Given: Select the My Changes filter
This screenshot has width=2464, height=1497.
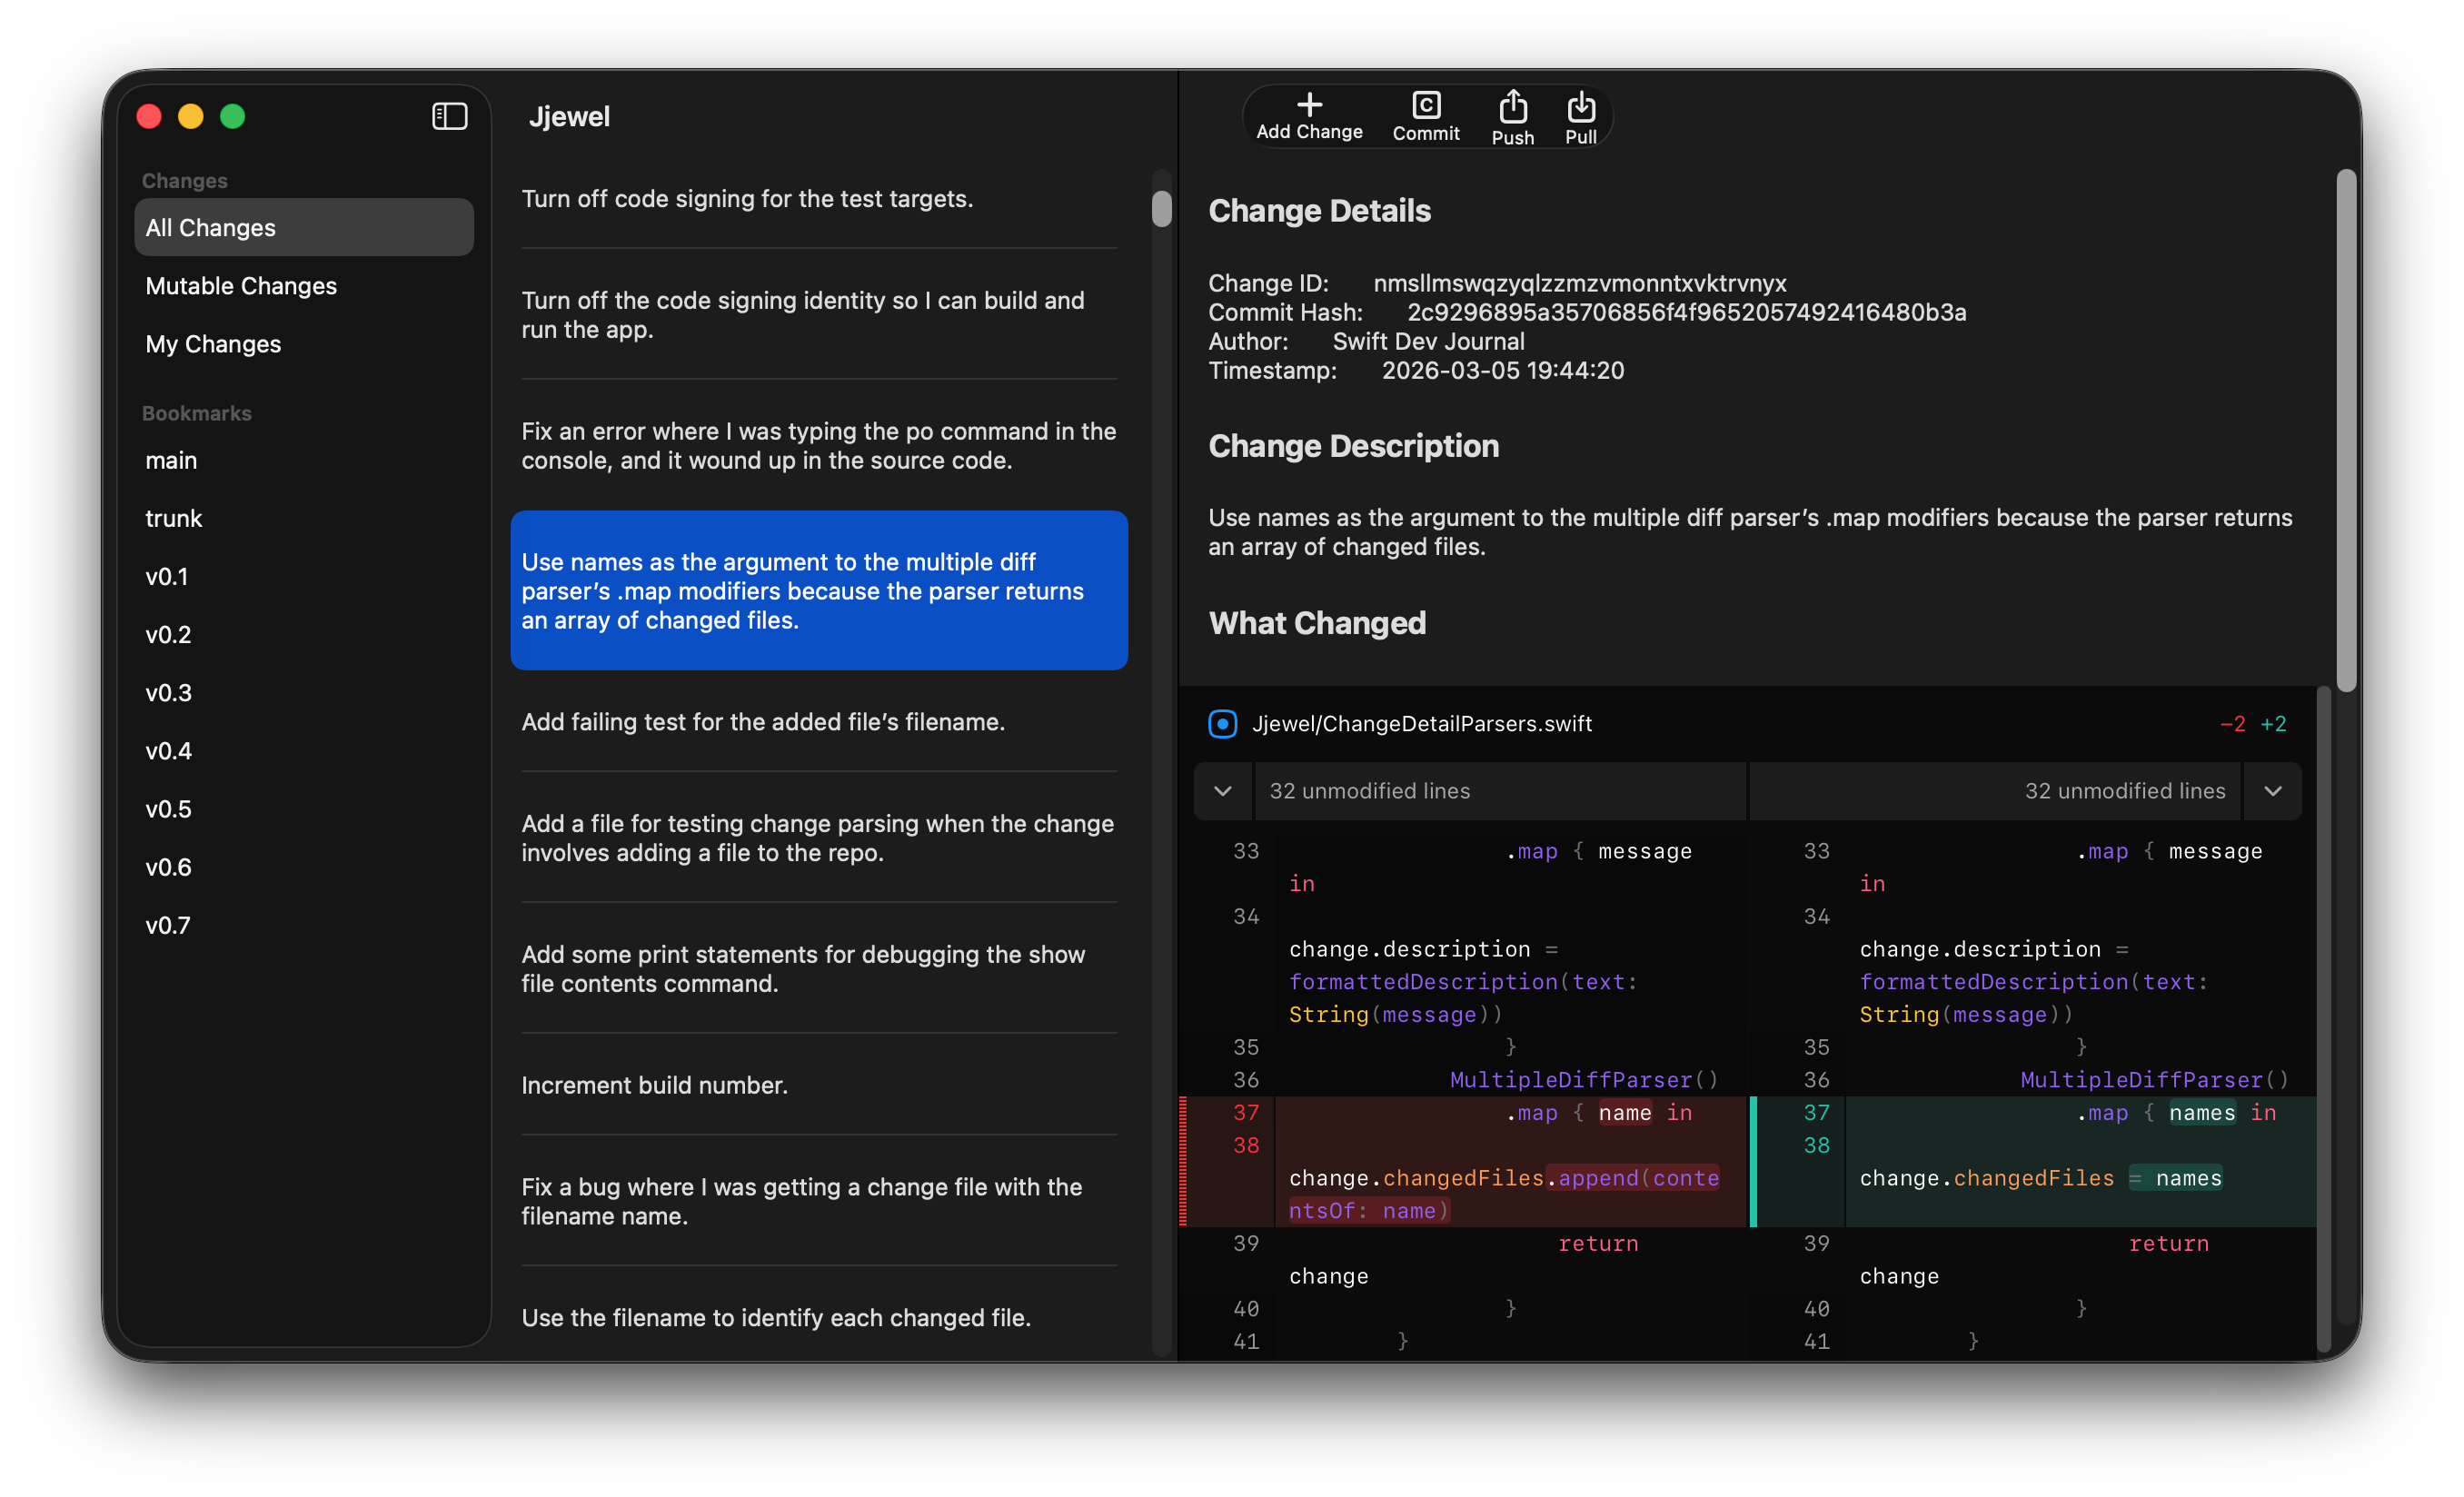Looking at the screenshot, I should point(213,344).
